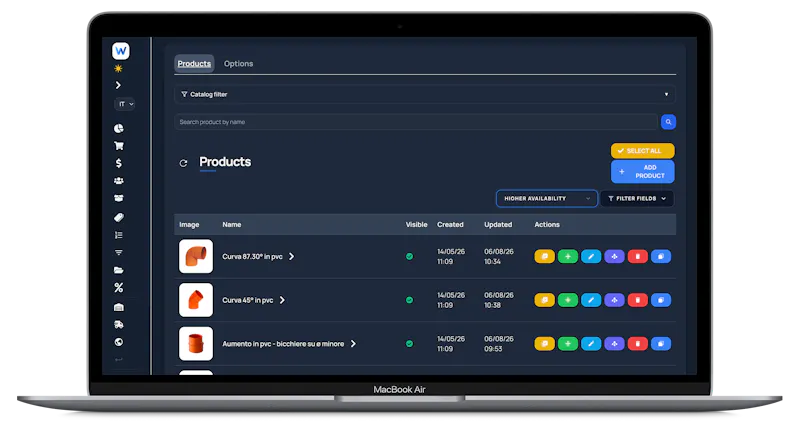
Task: Duplicate Curva 45° in pvc with blue copy button
Action: (661, 300)
